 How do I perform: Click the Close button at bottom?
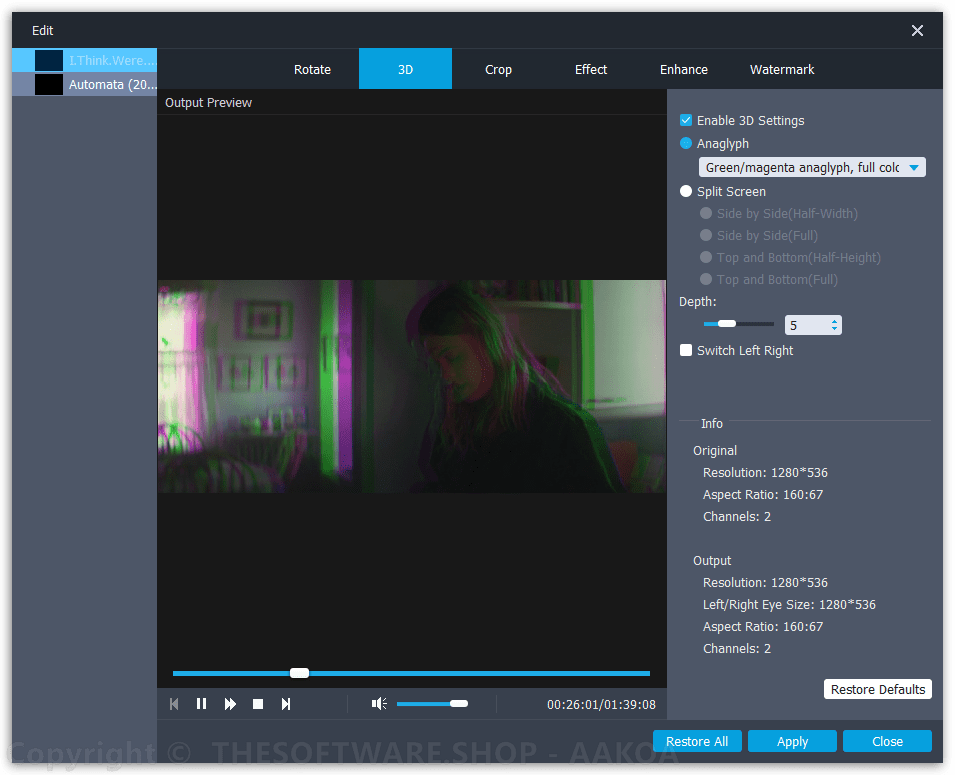pos(887,741)
